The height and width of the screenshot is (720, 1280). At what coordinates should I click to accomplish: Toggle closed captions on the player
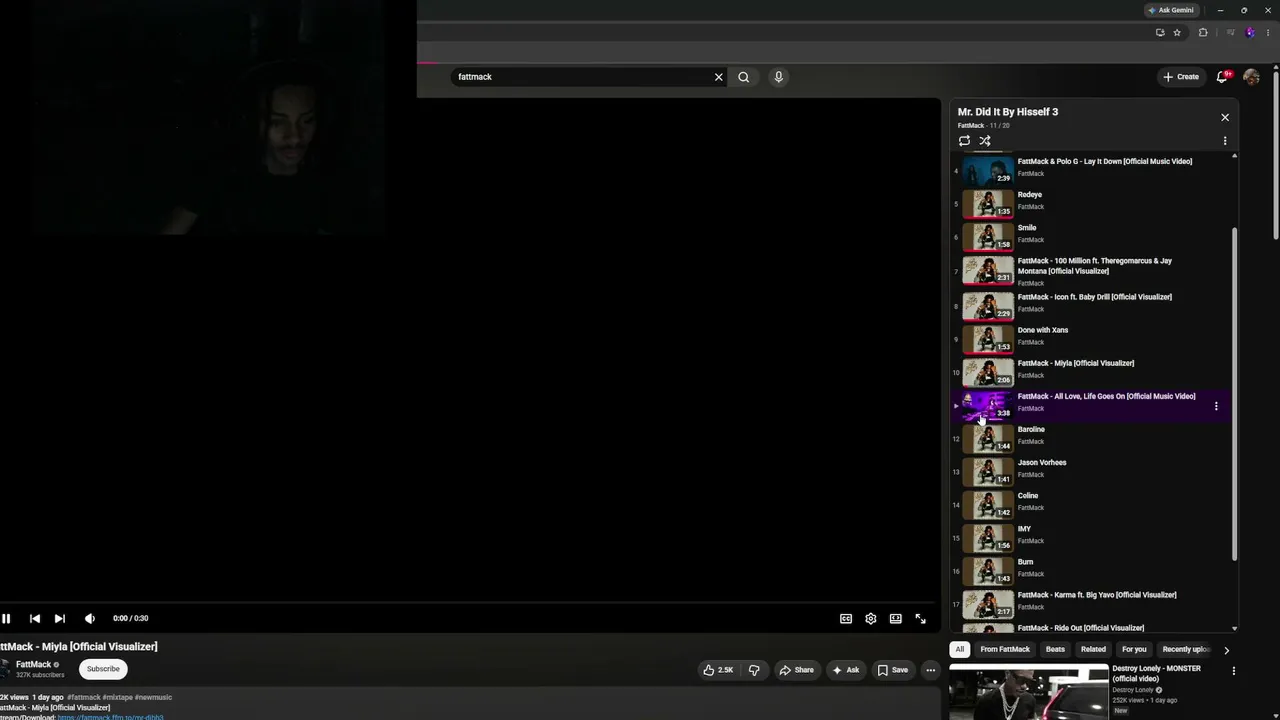(846, 619)
